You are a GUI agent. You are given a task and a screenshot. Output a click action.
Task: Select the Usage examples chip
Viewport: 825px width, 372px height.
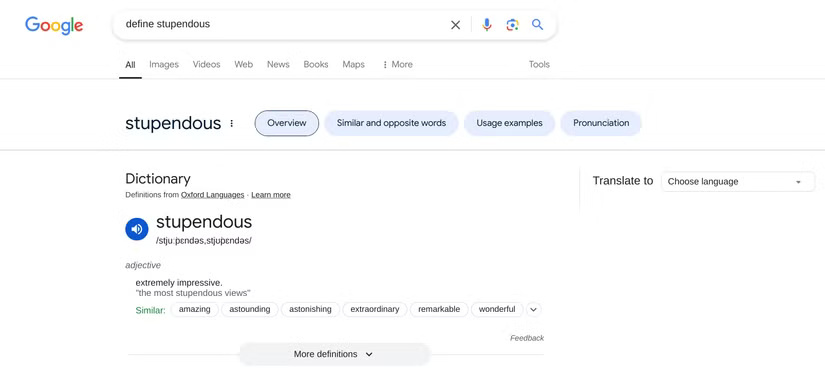click(x=509, y=123)
